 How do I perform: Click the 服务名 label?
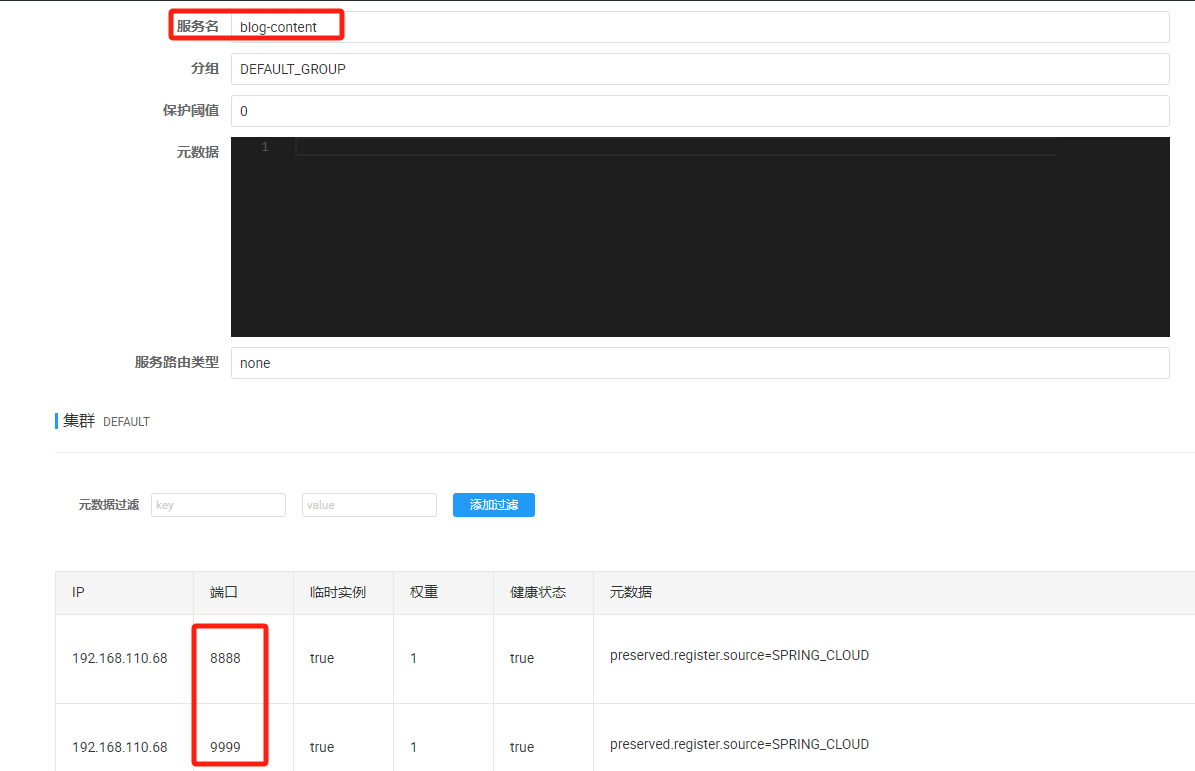[197, 26]
